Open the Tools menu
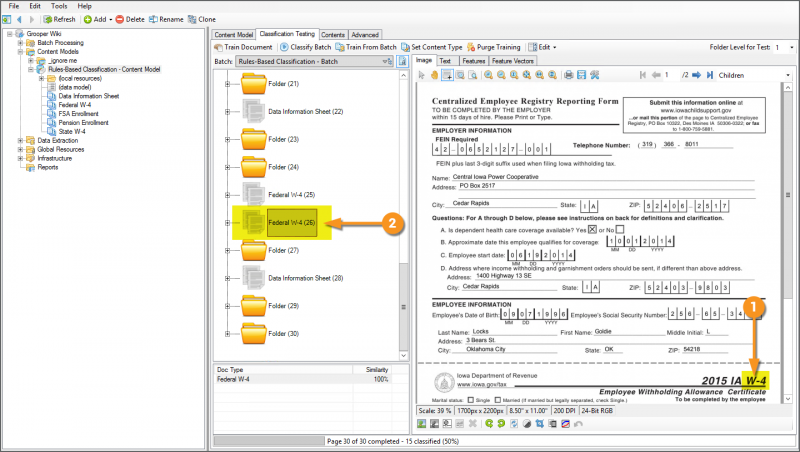The height and width of the screenshot is (452, 800). 59,6
